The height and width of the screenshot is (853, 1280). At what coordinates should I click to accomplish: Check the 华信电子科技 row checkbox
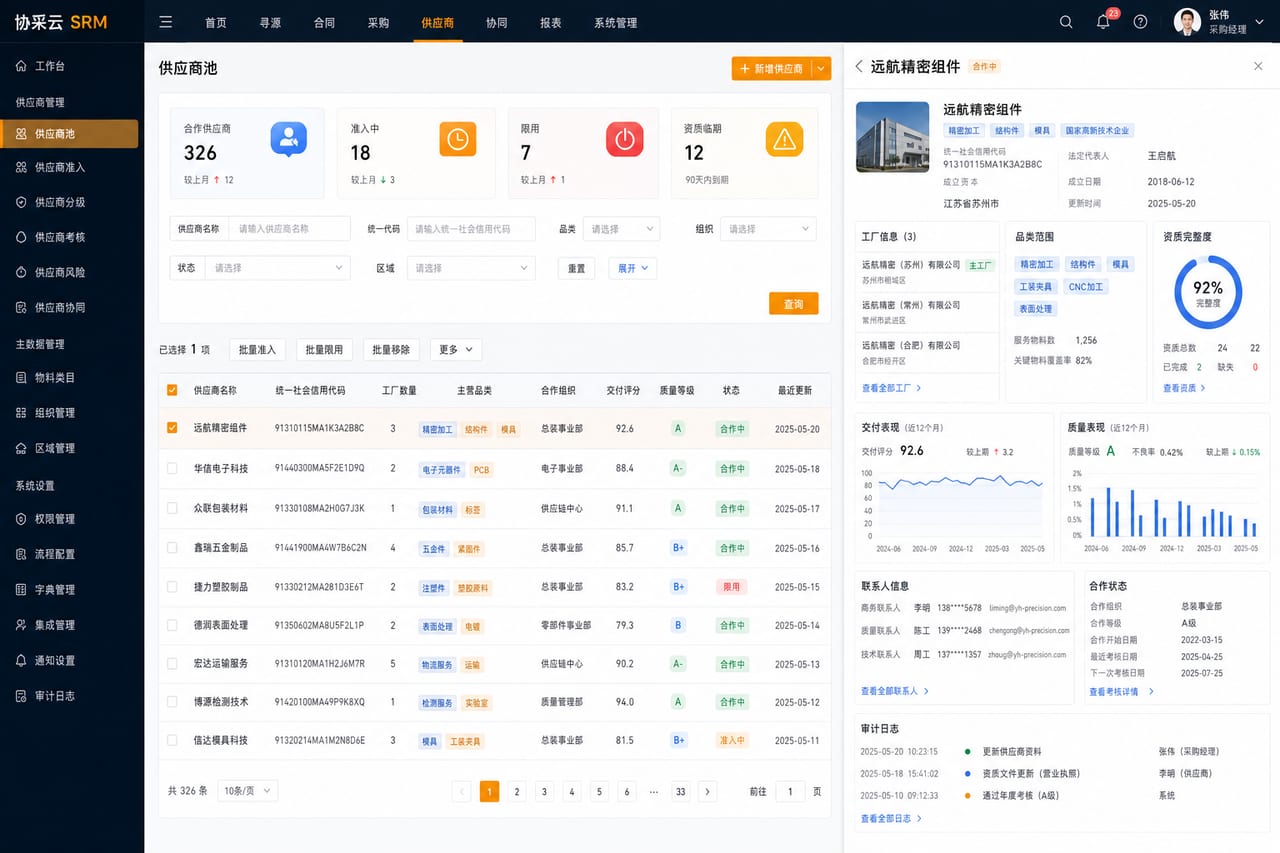(172, 468)
